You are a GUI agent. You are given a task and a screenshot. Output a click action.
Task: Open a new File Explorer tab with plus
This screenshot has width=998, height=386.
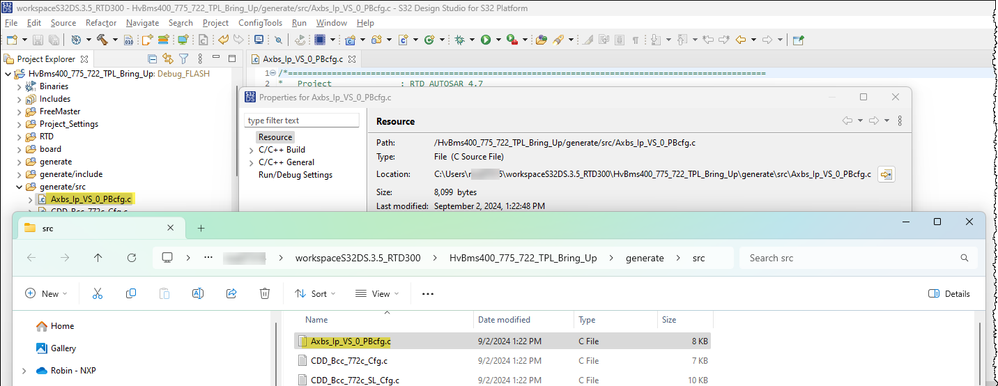pos(201,228)
